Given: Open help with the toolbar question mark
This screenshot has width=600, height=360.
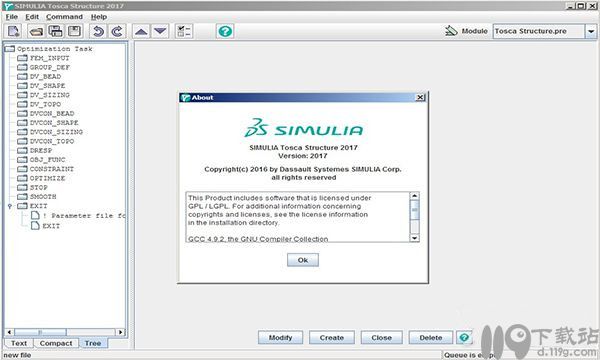Looking at the screenshot, I should [x=225, y=31].
